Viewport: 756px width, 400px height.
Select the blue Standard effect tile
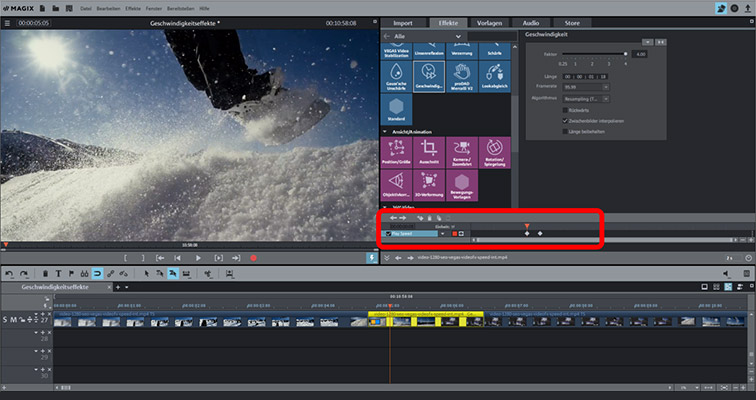(396, 109)
